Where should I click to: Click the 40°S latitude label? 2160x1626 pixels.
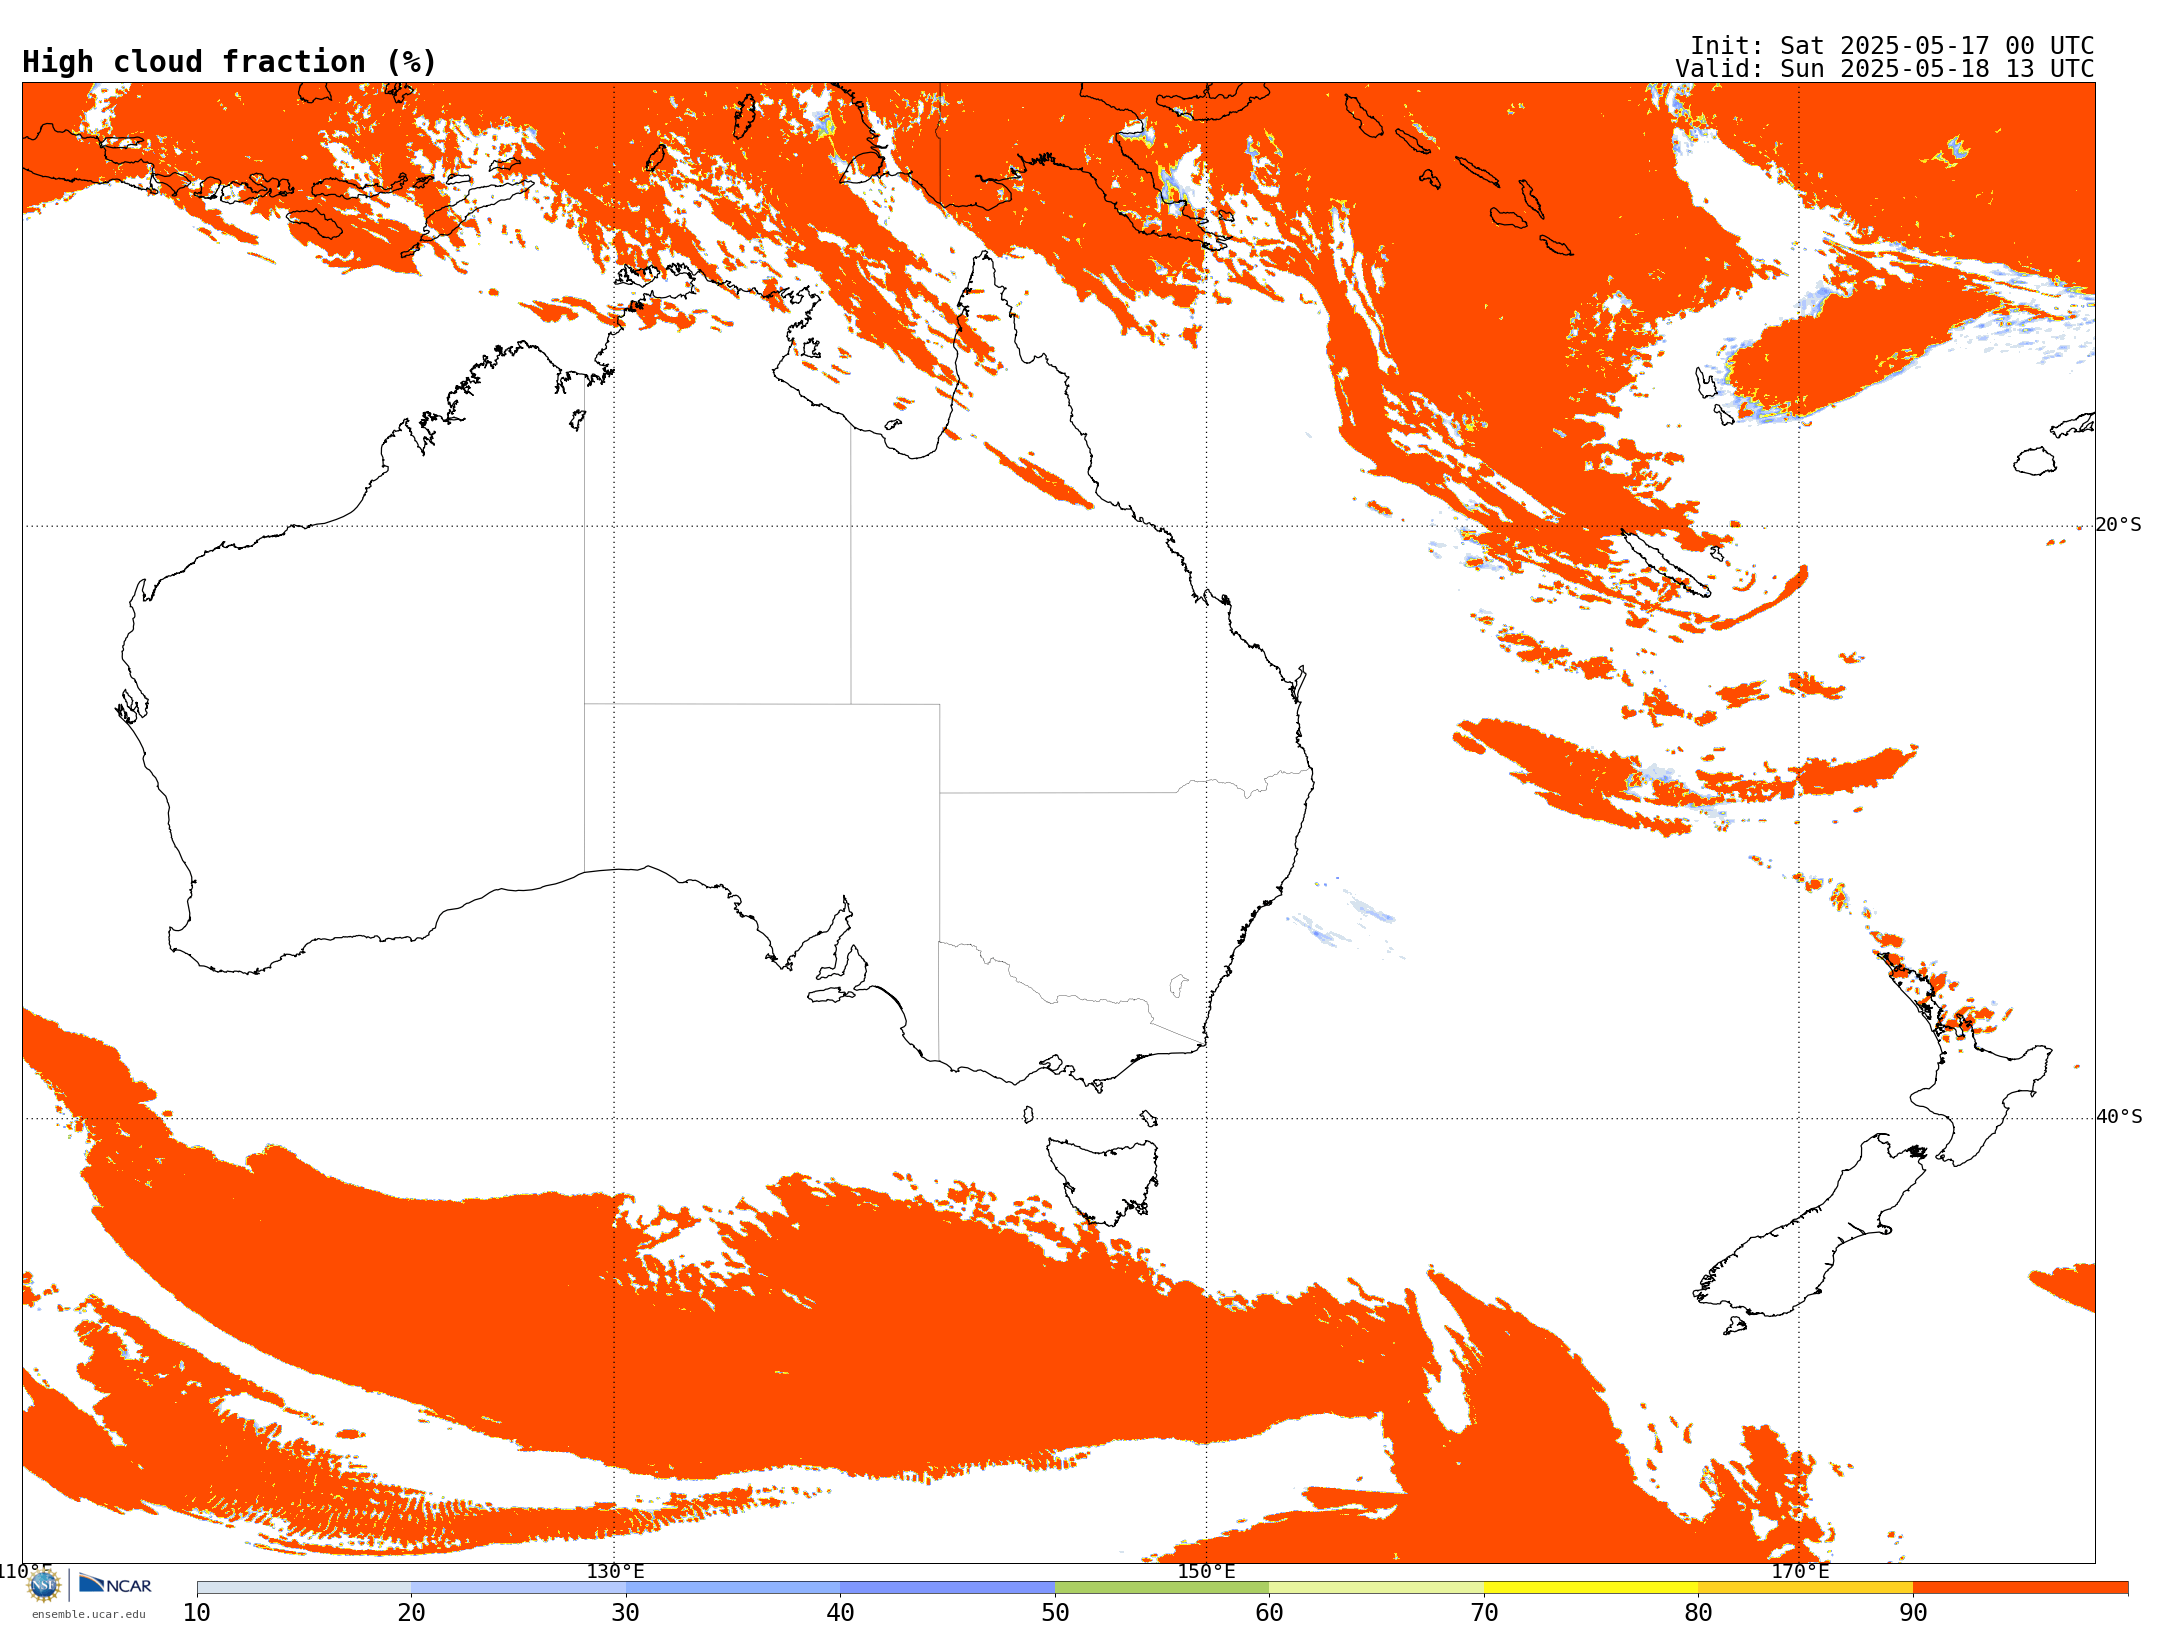coord(2118,1117)
